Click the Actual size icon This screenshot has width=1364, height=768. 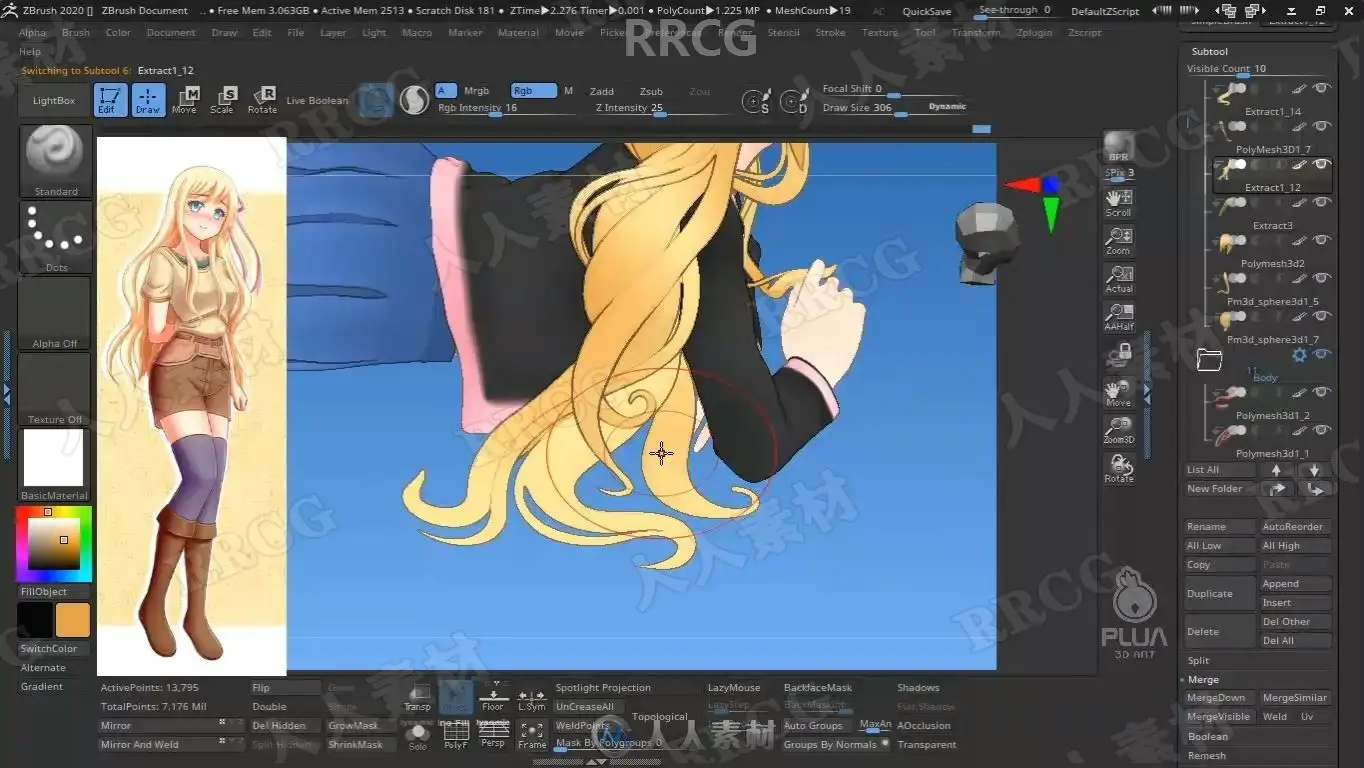[x=1119, y=279]
